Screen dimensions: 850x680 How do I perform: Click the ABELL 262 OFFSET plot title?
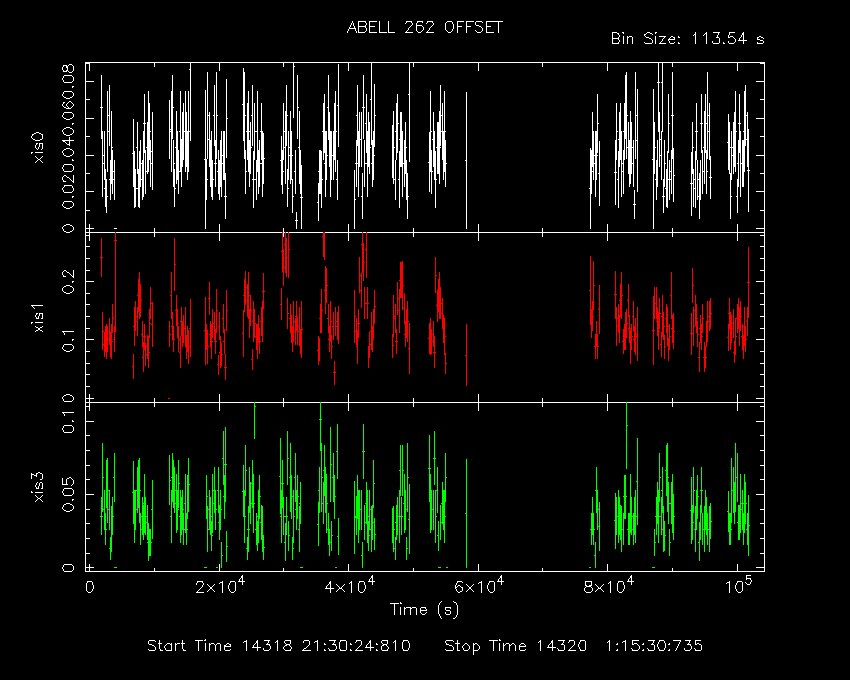point(424,28)
